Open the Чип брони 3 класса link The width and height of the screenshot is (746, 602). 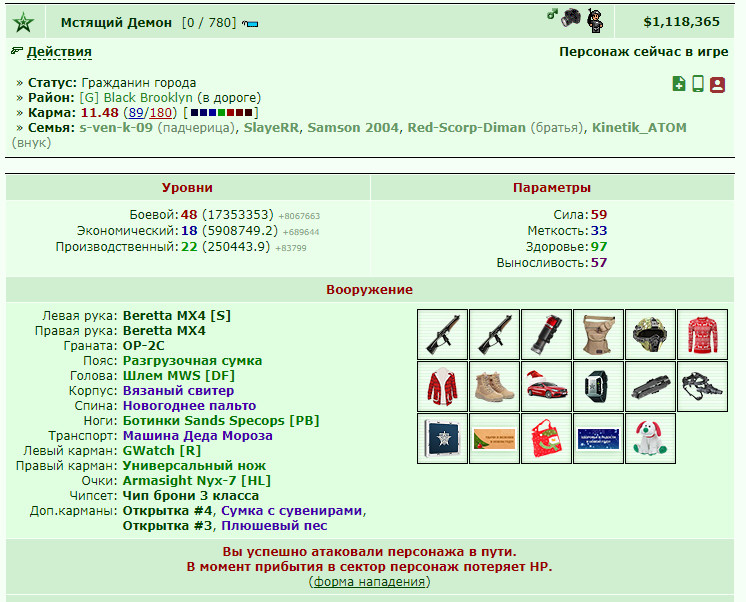coord(191,495)
